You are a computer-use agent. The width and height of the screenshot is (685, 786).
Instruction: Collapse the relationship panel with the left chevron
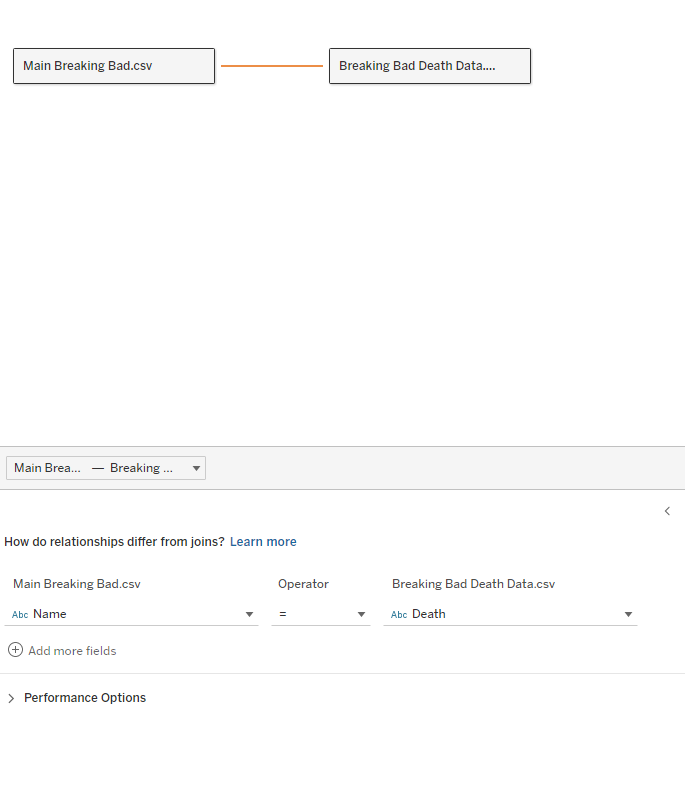pyautogui.click(x=667, y=511)
